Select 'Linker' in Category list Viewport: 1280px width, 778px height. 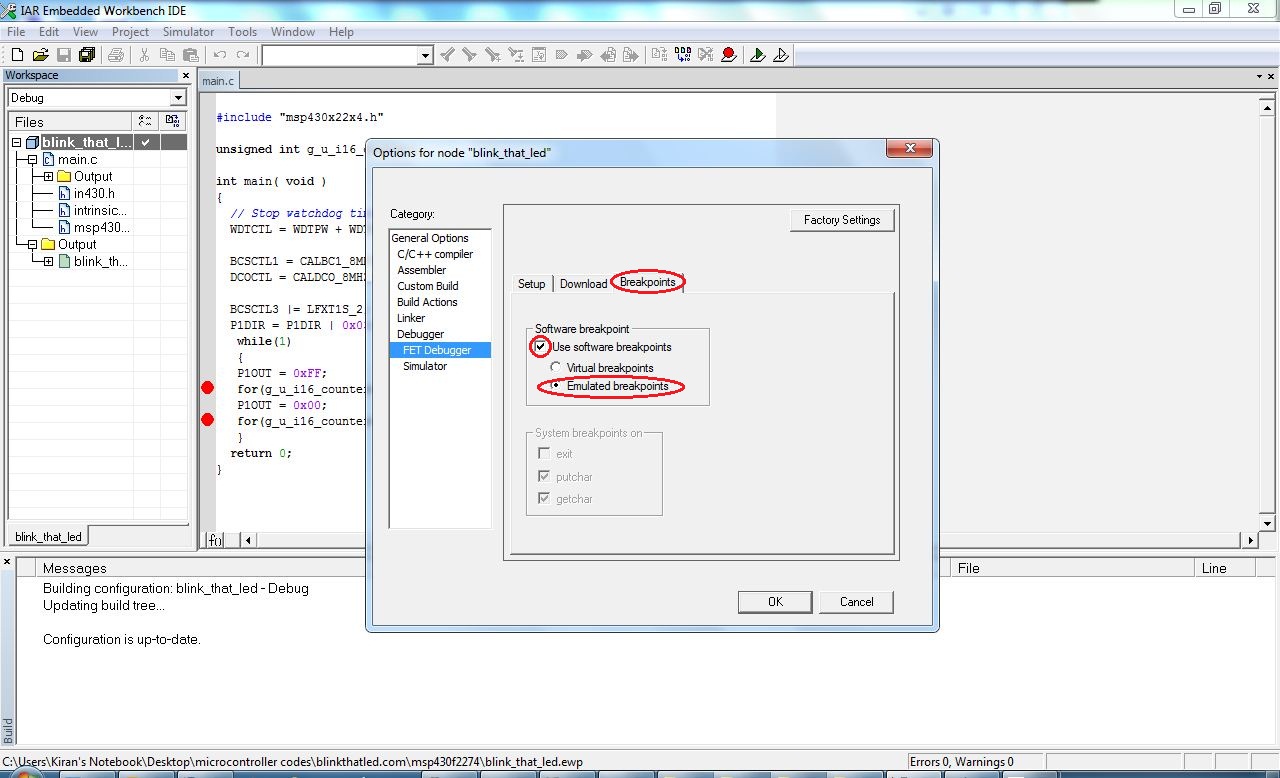pos(411,318)
